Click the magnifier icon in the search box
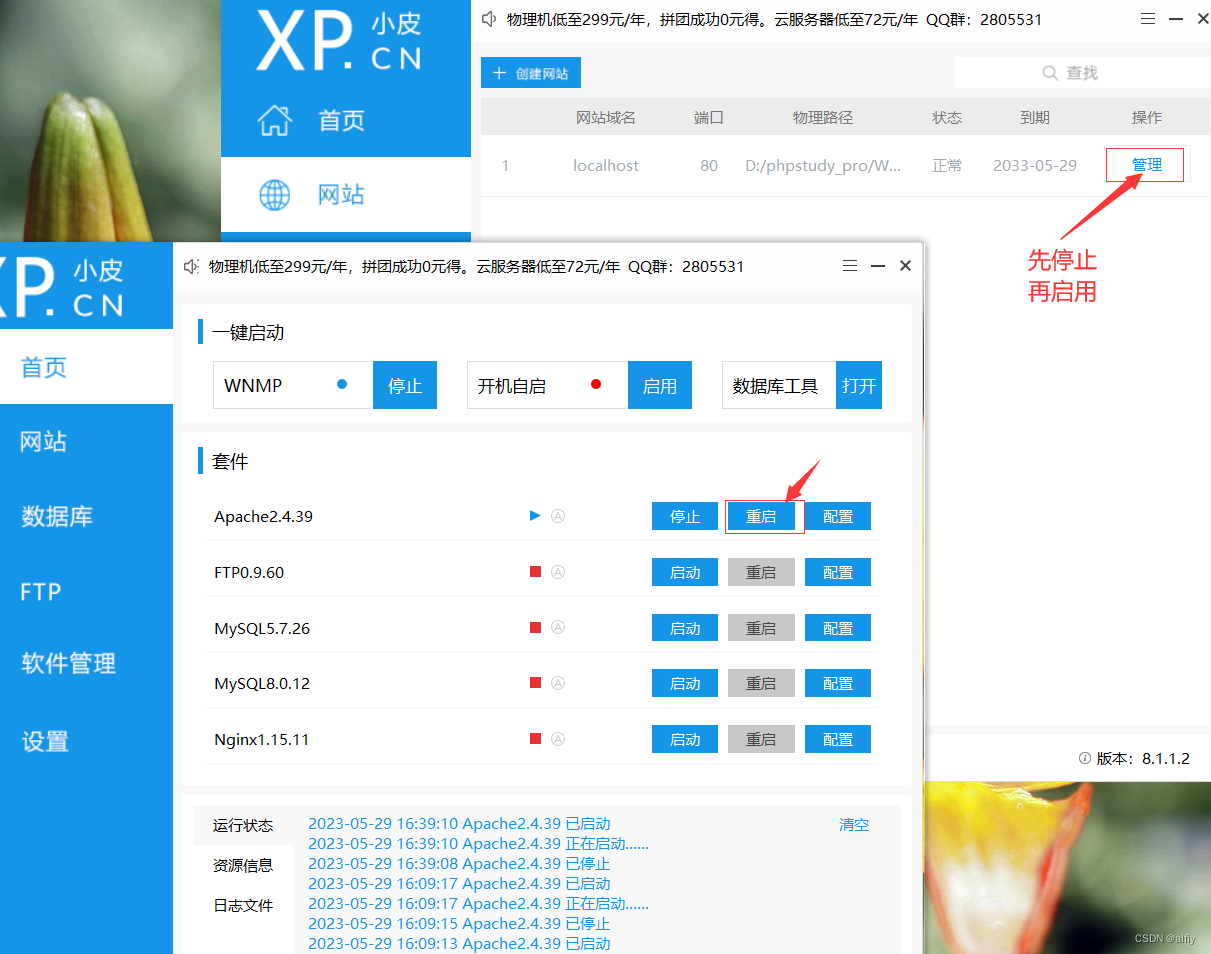The height and width of the screenshot is (954, 1211). click(x=1049, y=72)
